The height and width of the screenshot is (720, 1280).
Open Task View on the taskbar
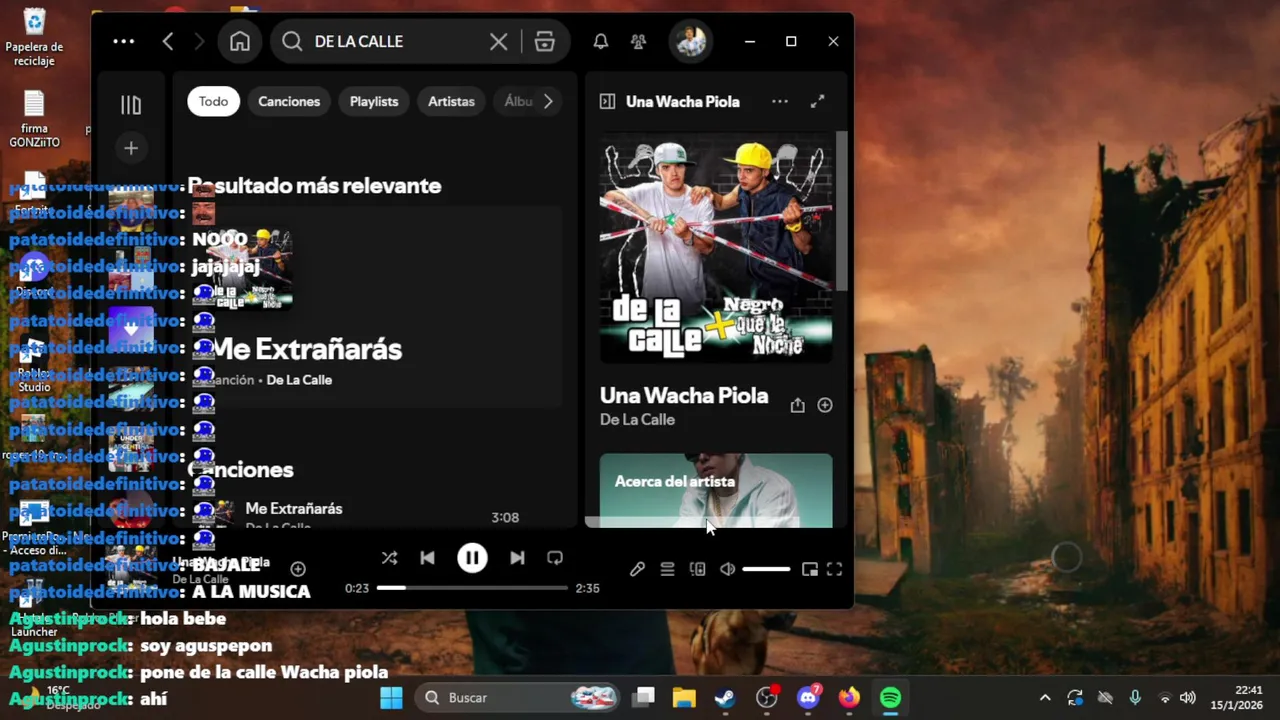pos(644,698)
